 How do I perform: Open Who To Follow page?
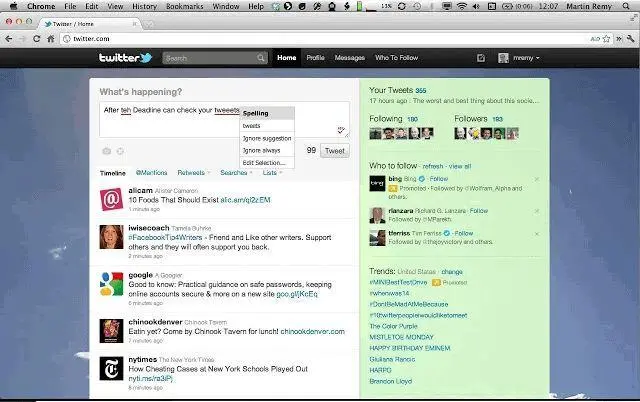(396, 58)
